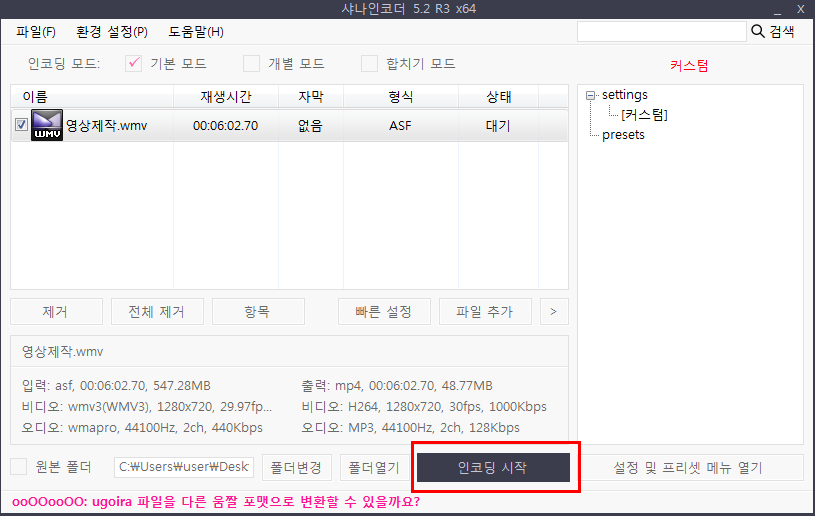Click the 폴더변경 button

tap(297, 467)
